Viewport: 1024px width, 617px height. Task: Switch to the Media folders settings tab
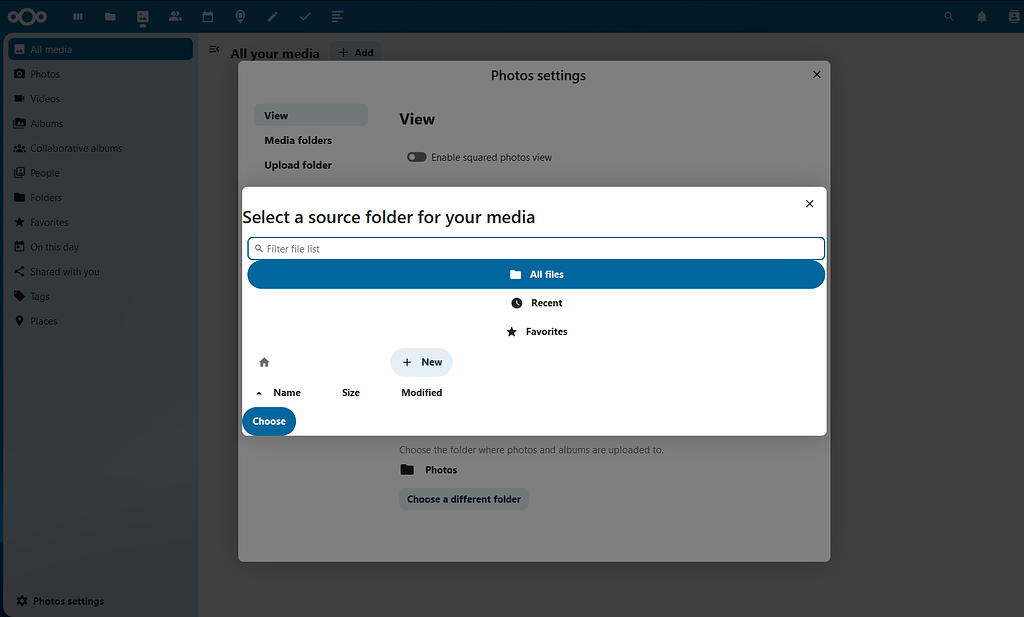tap(297, 140)
